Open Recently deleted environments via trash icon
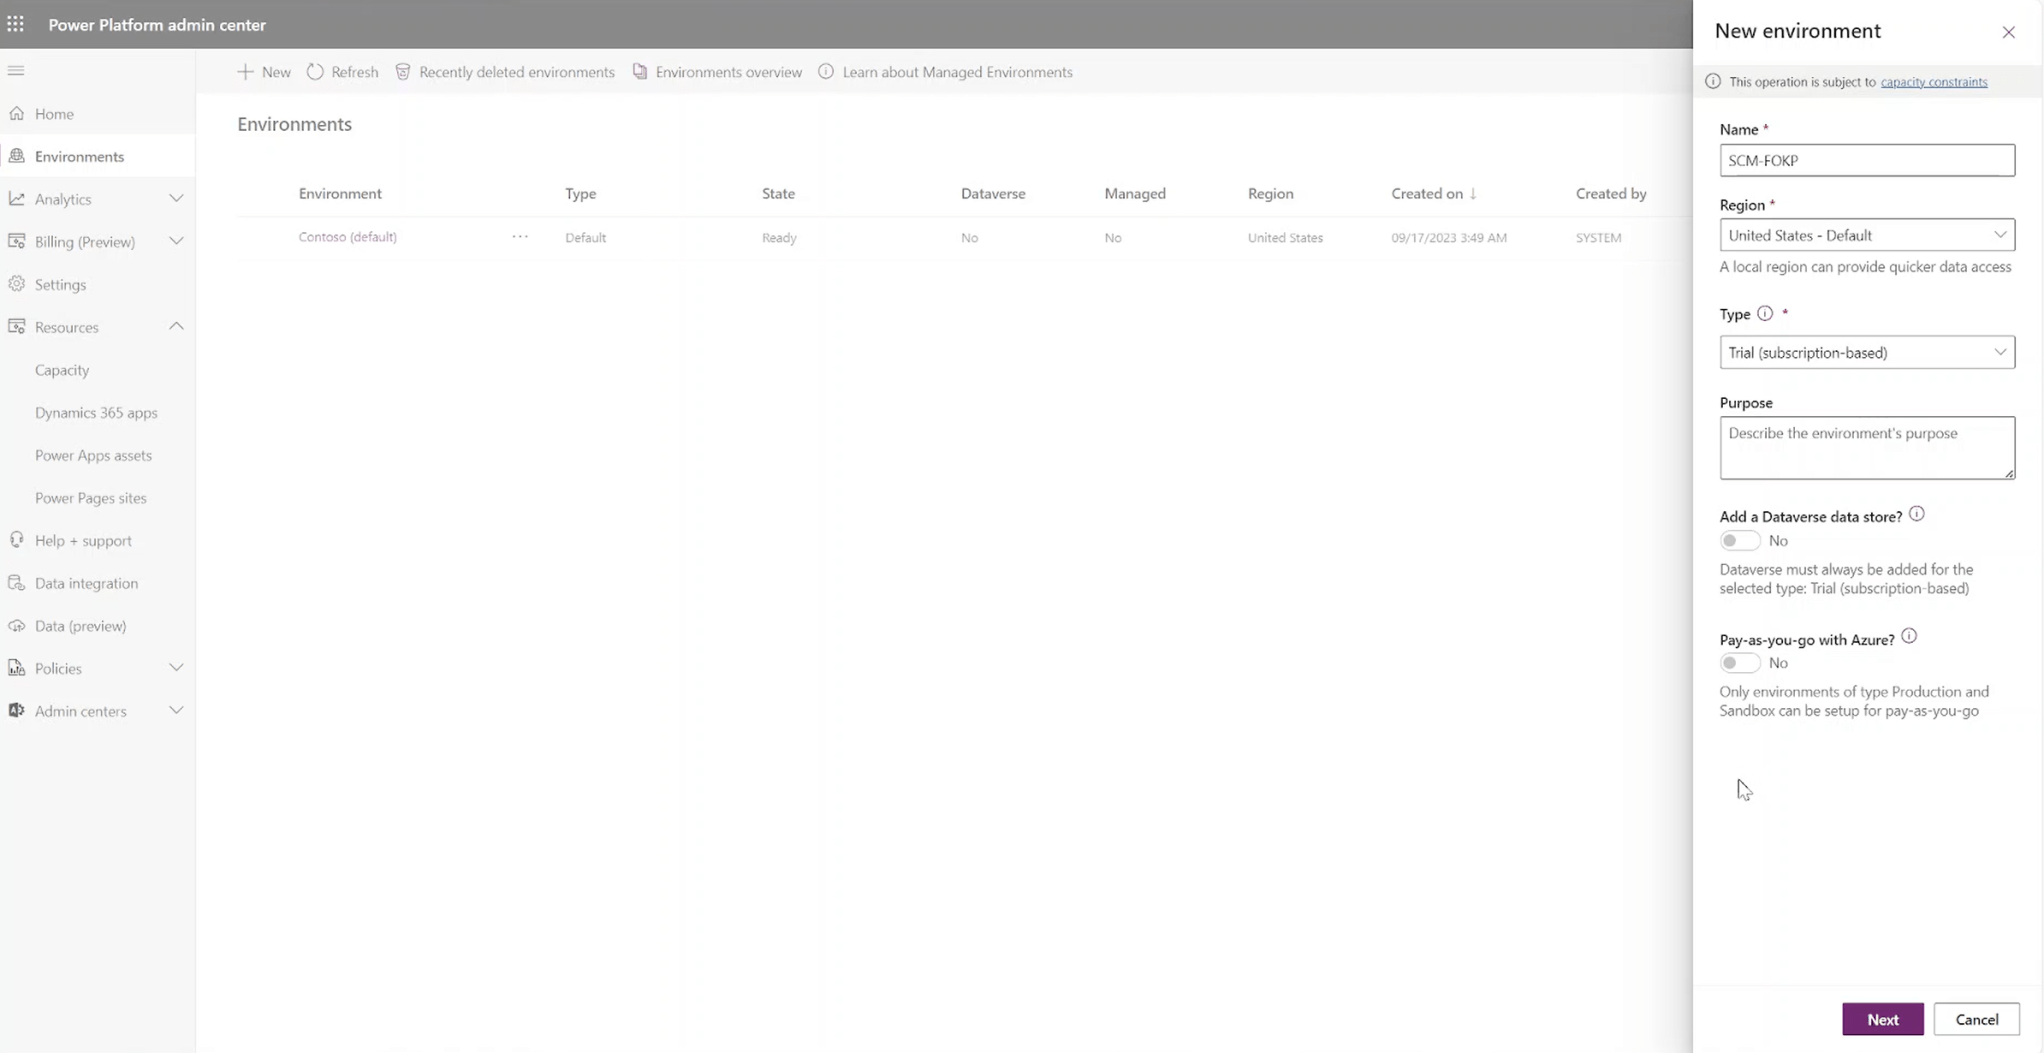 coord(403,71)
